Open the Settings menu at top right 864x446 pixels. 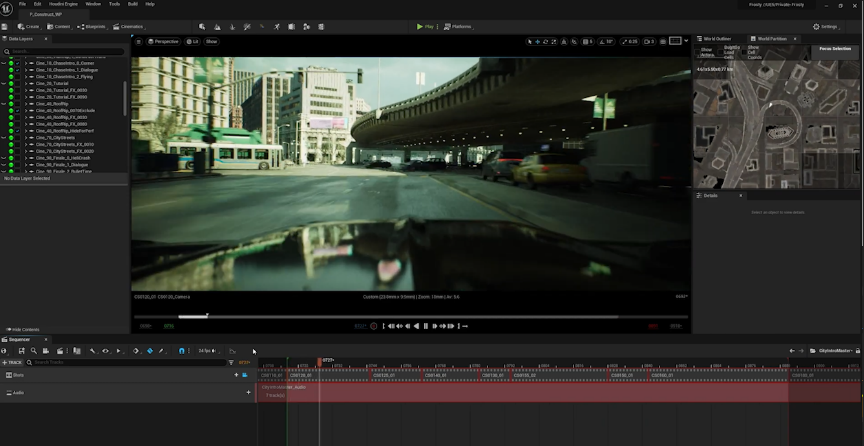(825, 26)
